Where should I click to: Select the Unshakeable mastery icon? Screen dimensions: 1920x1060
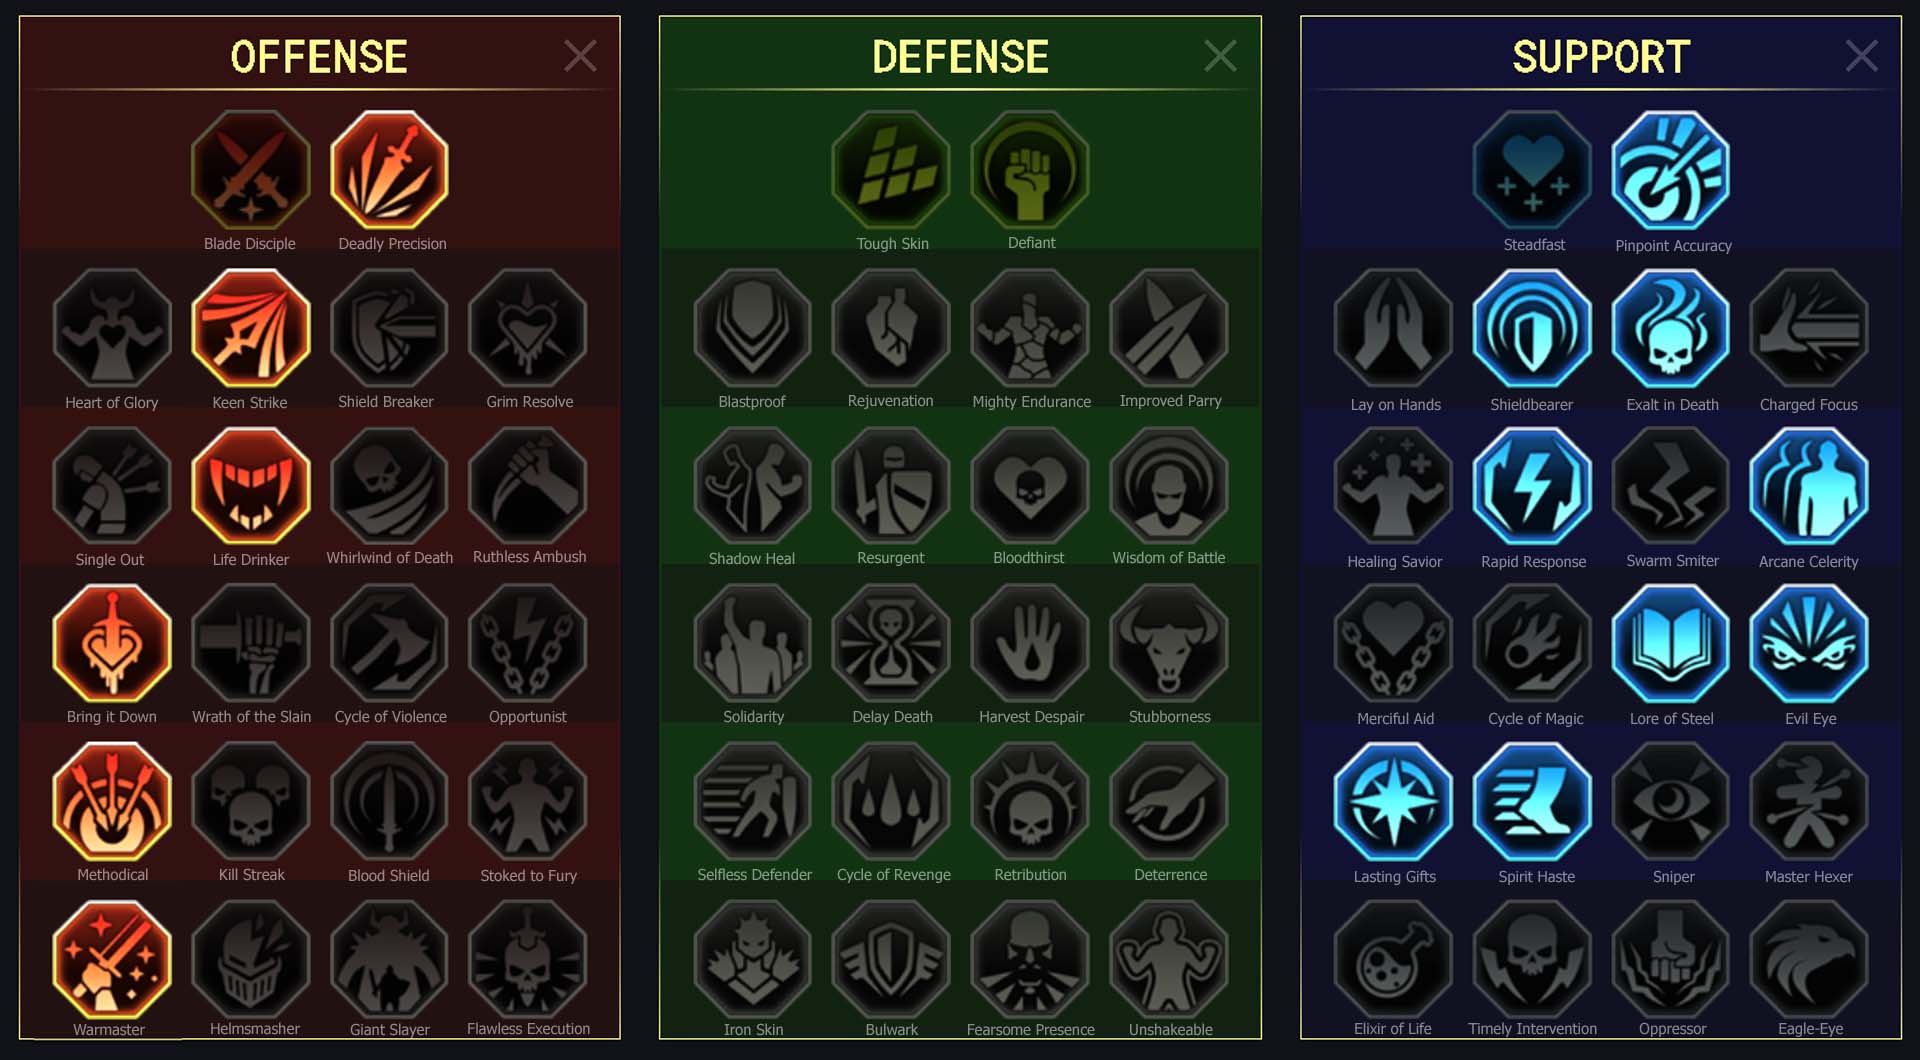1169,960
